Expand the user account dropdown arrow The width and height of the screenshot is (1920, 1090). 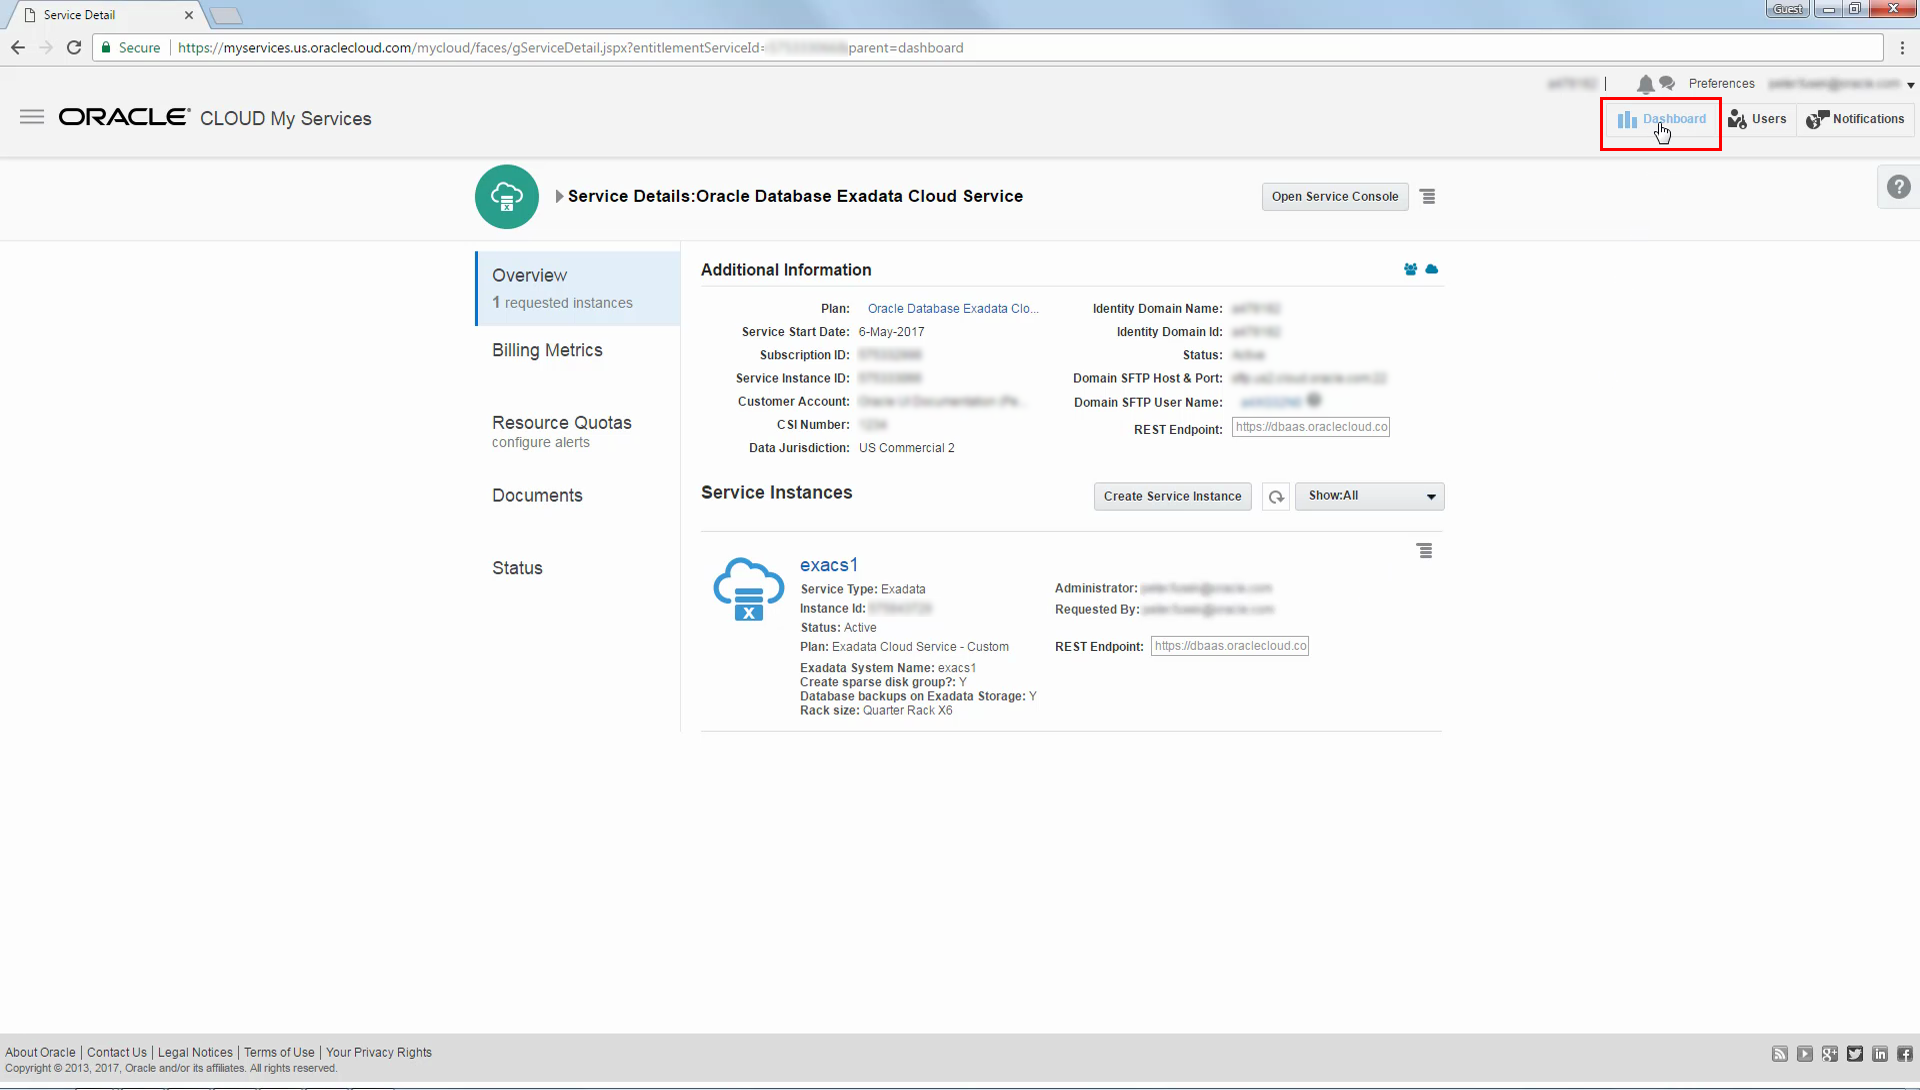pos(1910,85)
